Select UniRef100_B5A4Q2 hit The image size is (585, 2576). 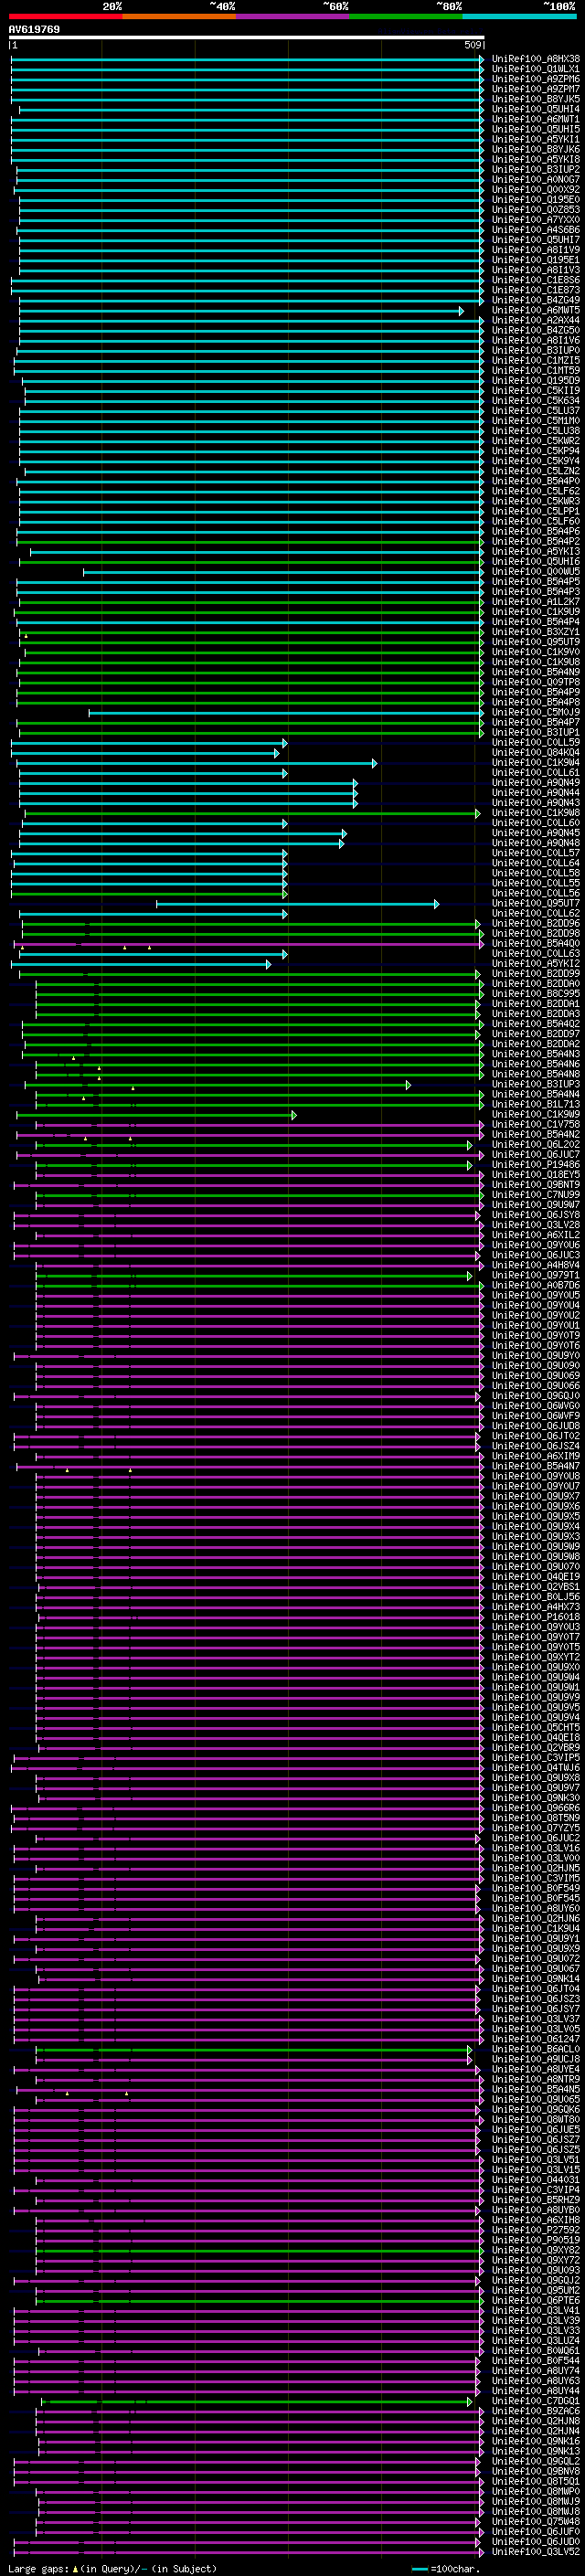pos(536,1024)
